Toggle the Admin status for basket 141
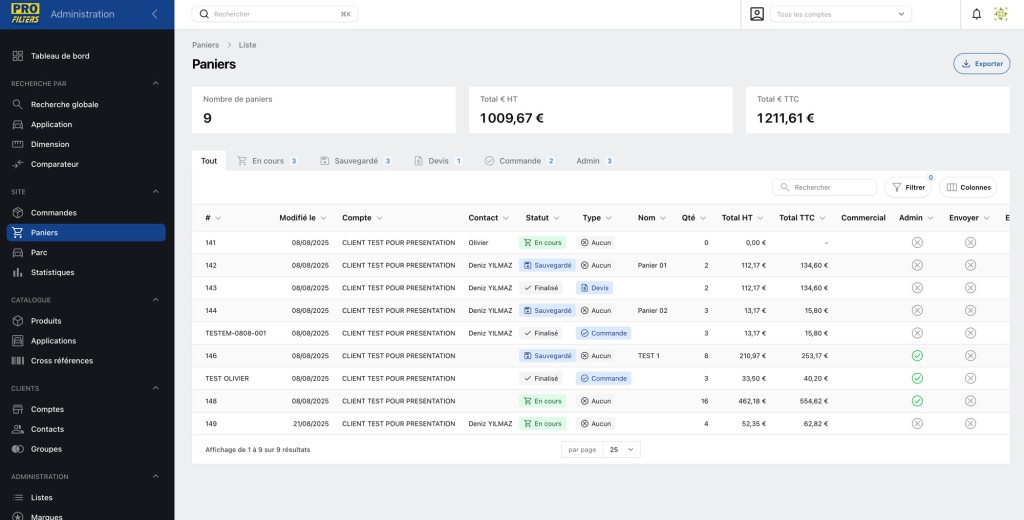 pyautogui.click(x=917, y=242)
